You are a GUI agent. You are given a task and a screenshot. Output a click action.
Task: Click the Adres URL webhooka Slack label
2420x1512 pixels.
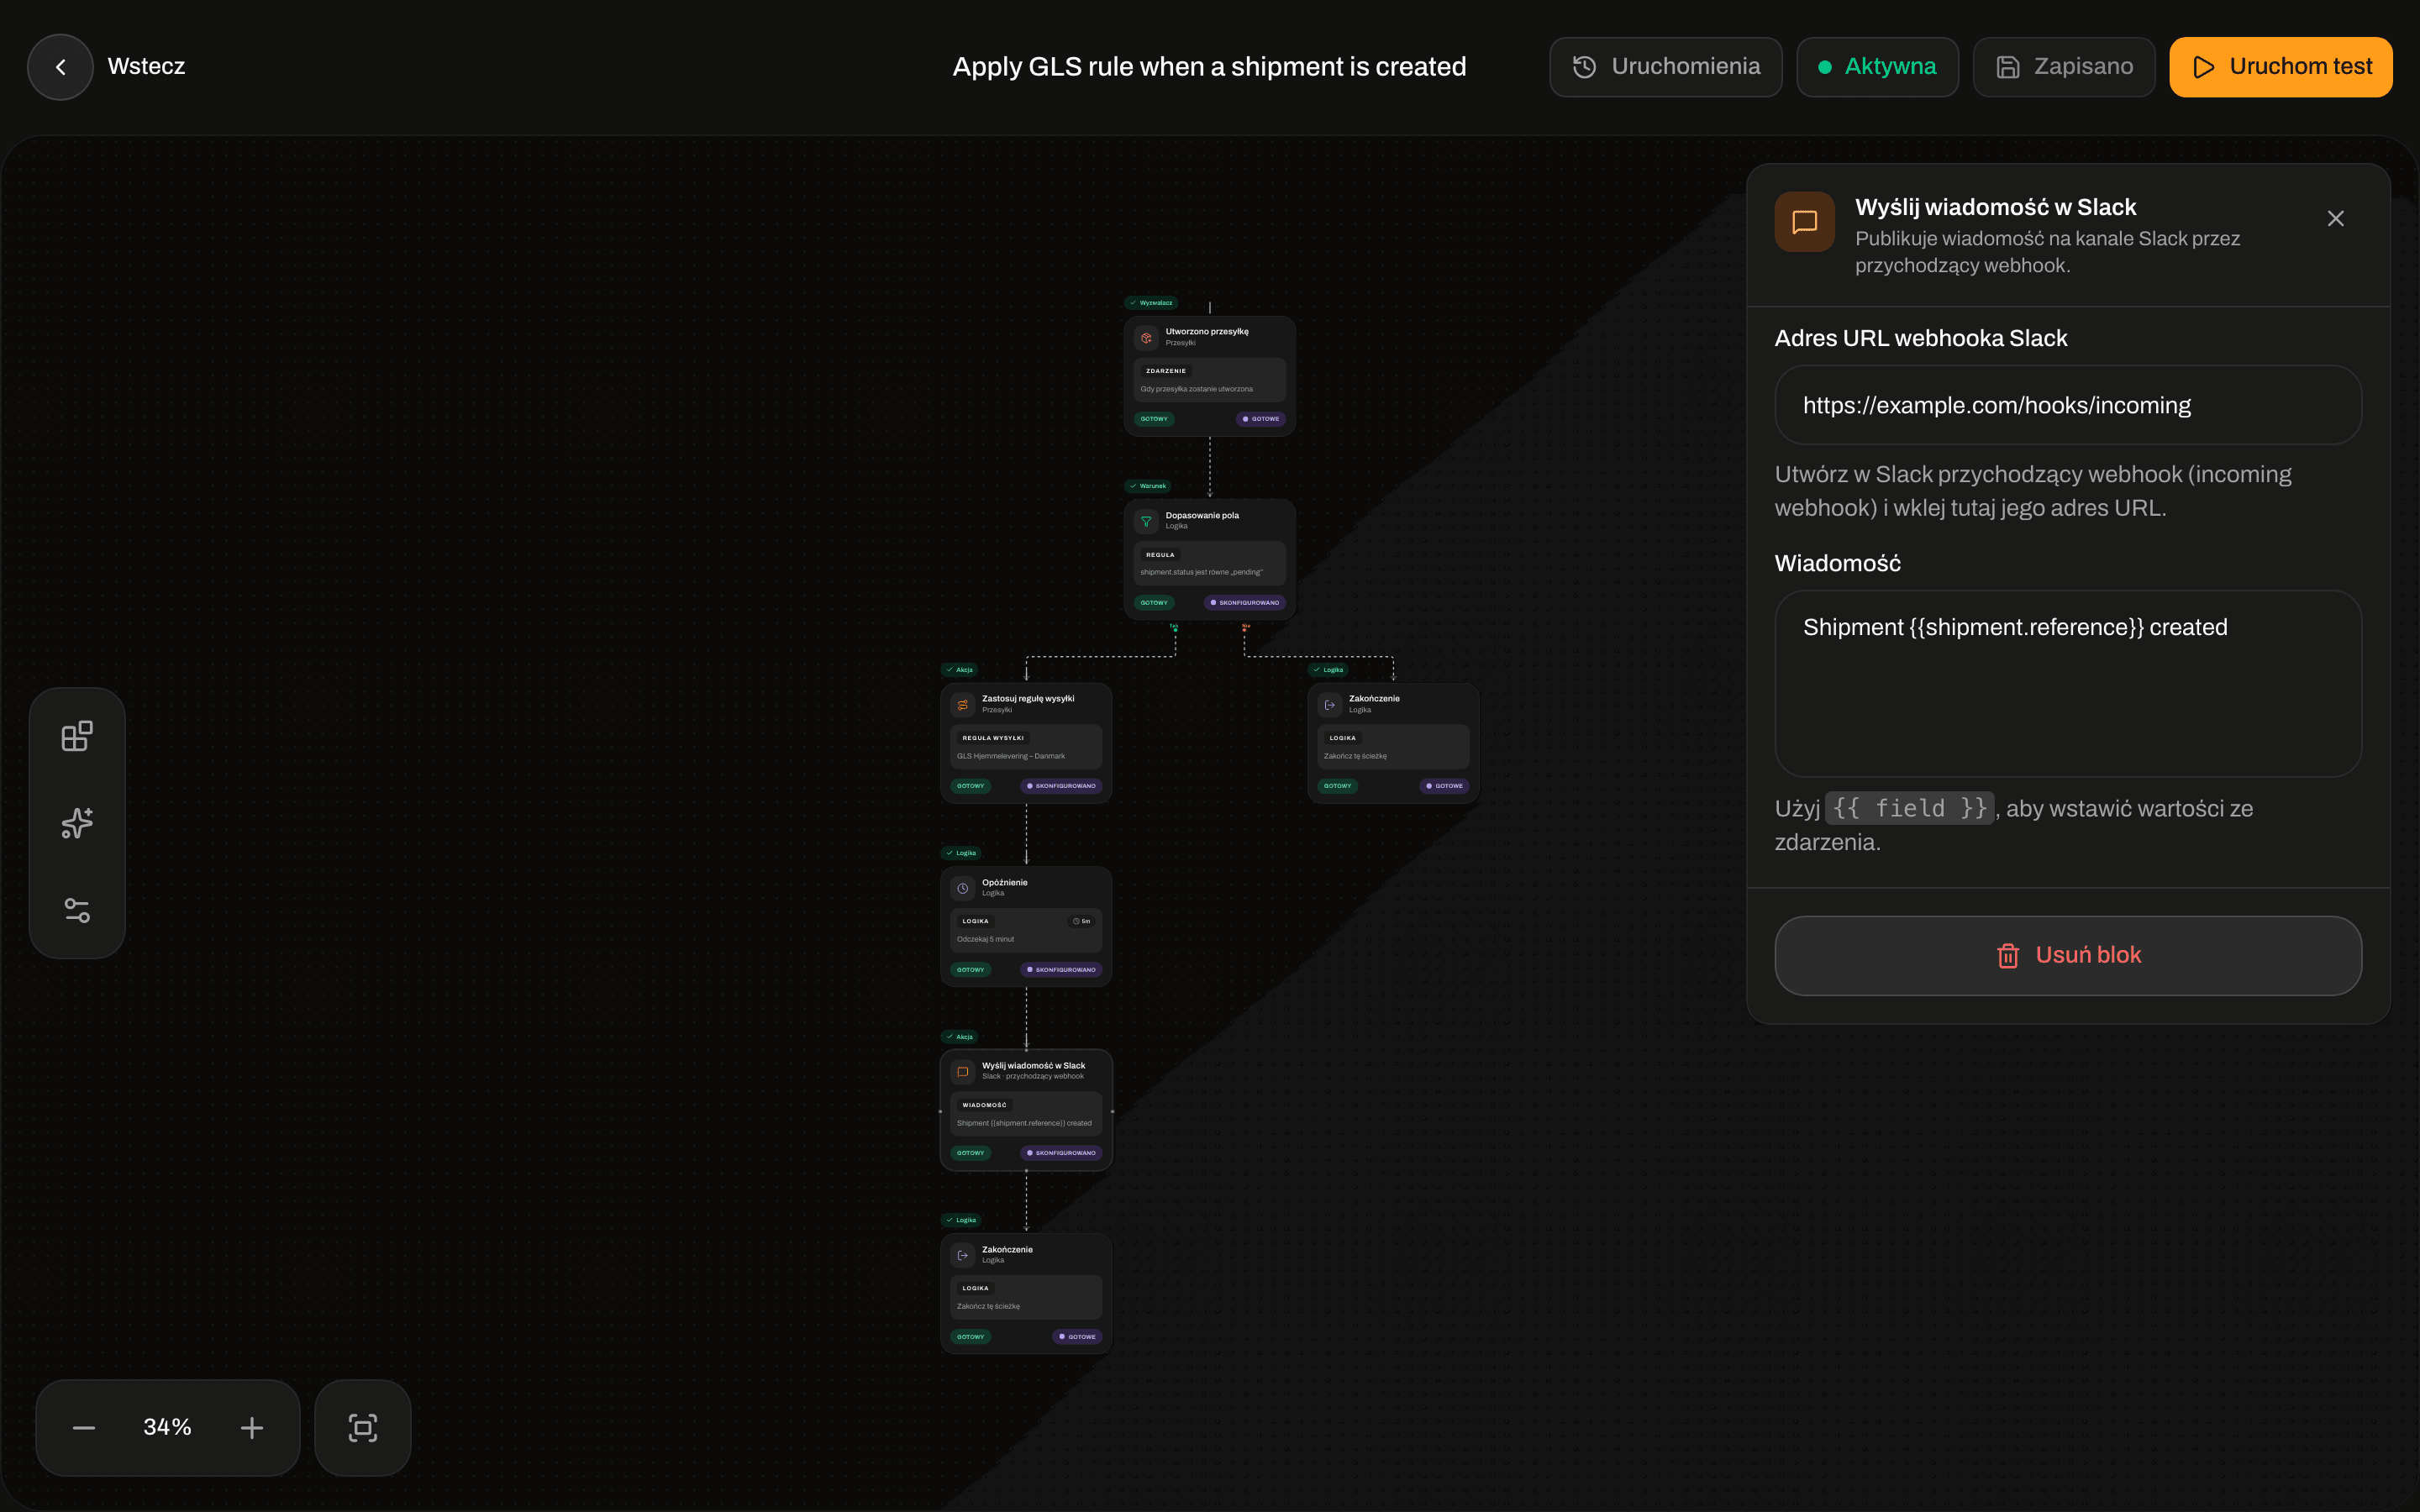pos(1920,338)
